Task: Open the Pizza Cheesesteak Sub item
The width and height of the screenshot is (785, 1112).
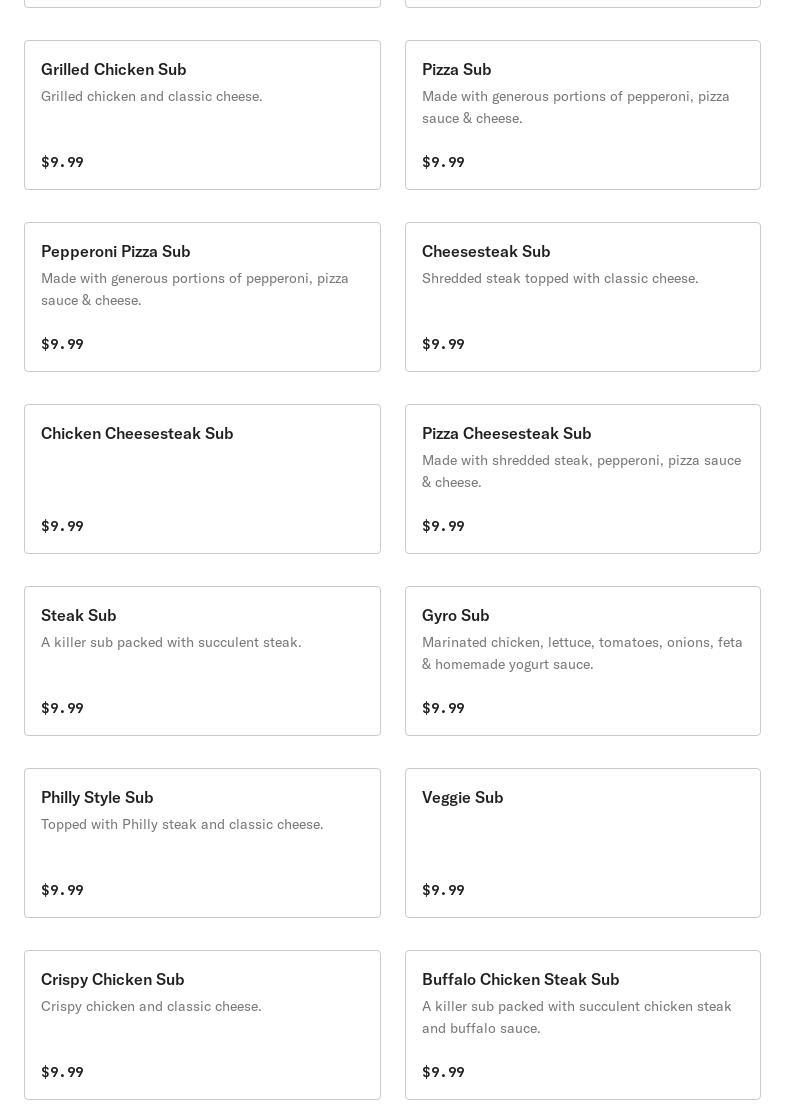Action: tap(582, 479)
